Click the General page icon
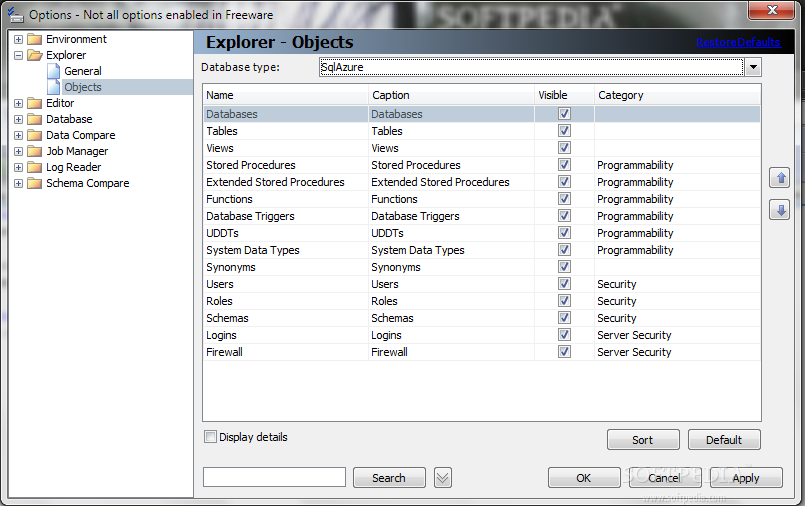Image resolution: width=805 pixels, height=506 pixels. tap(53, 71)
